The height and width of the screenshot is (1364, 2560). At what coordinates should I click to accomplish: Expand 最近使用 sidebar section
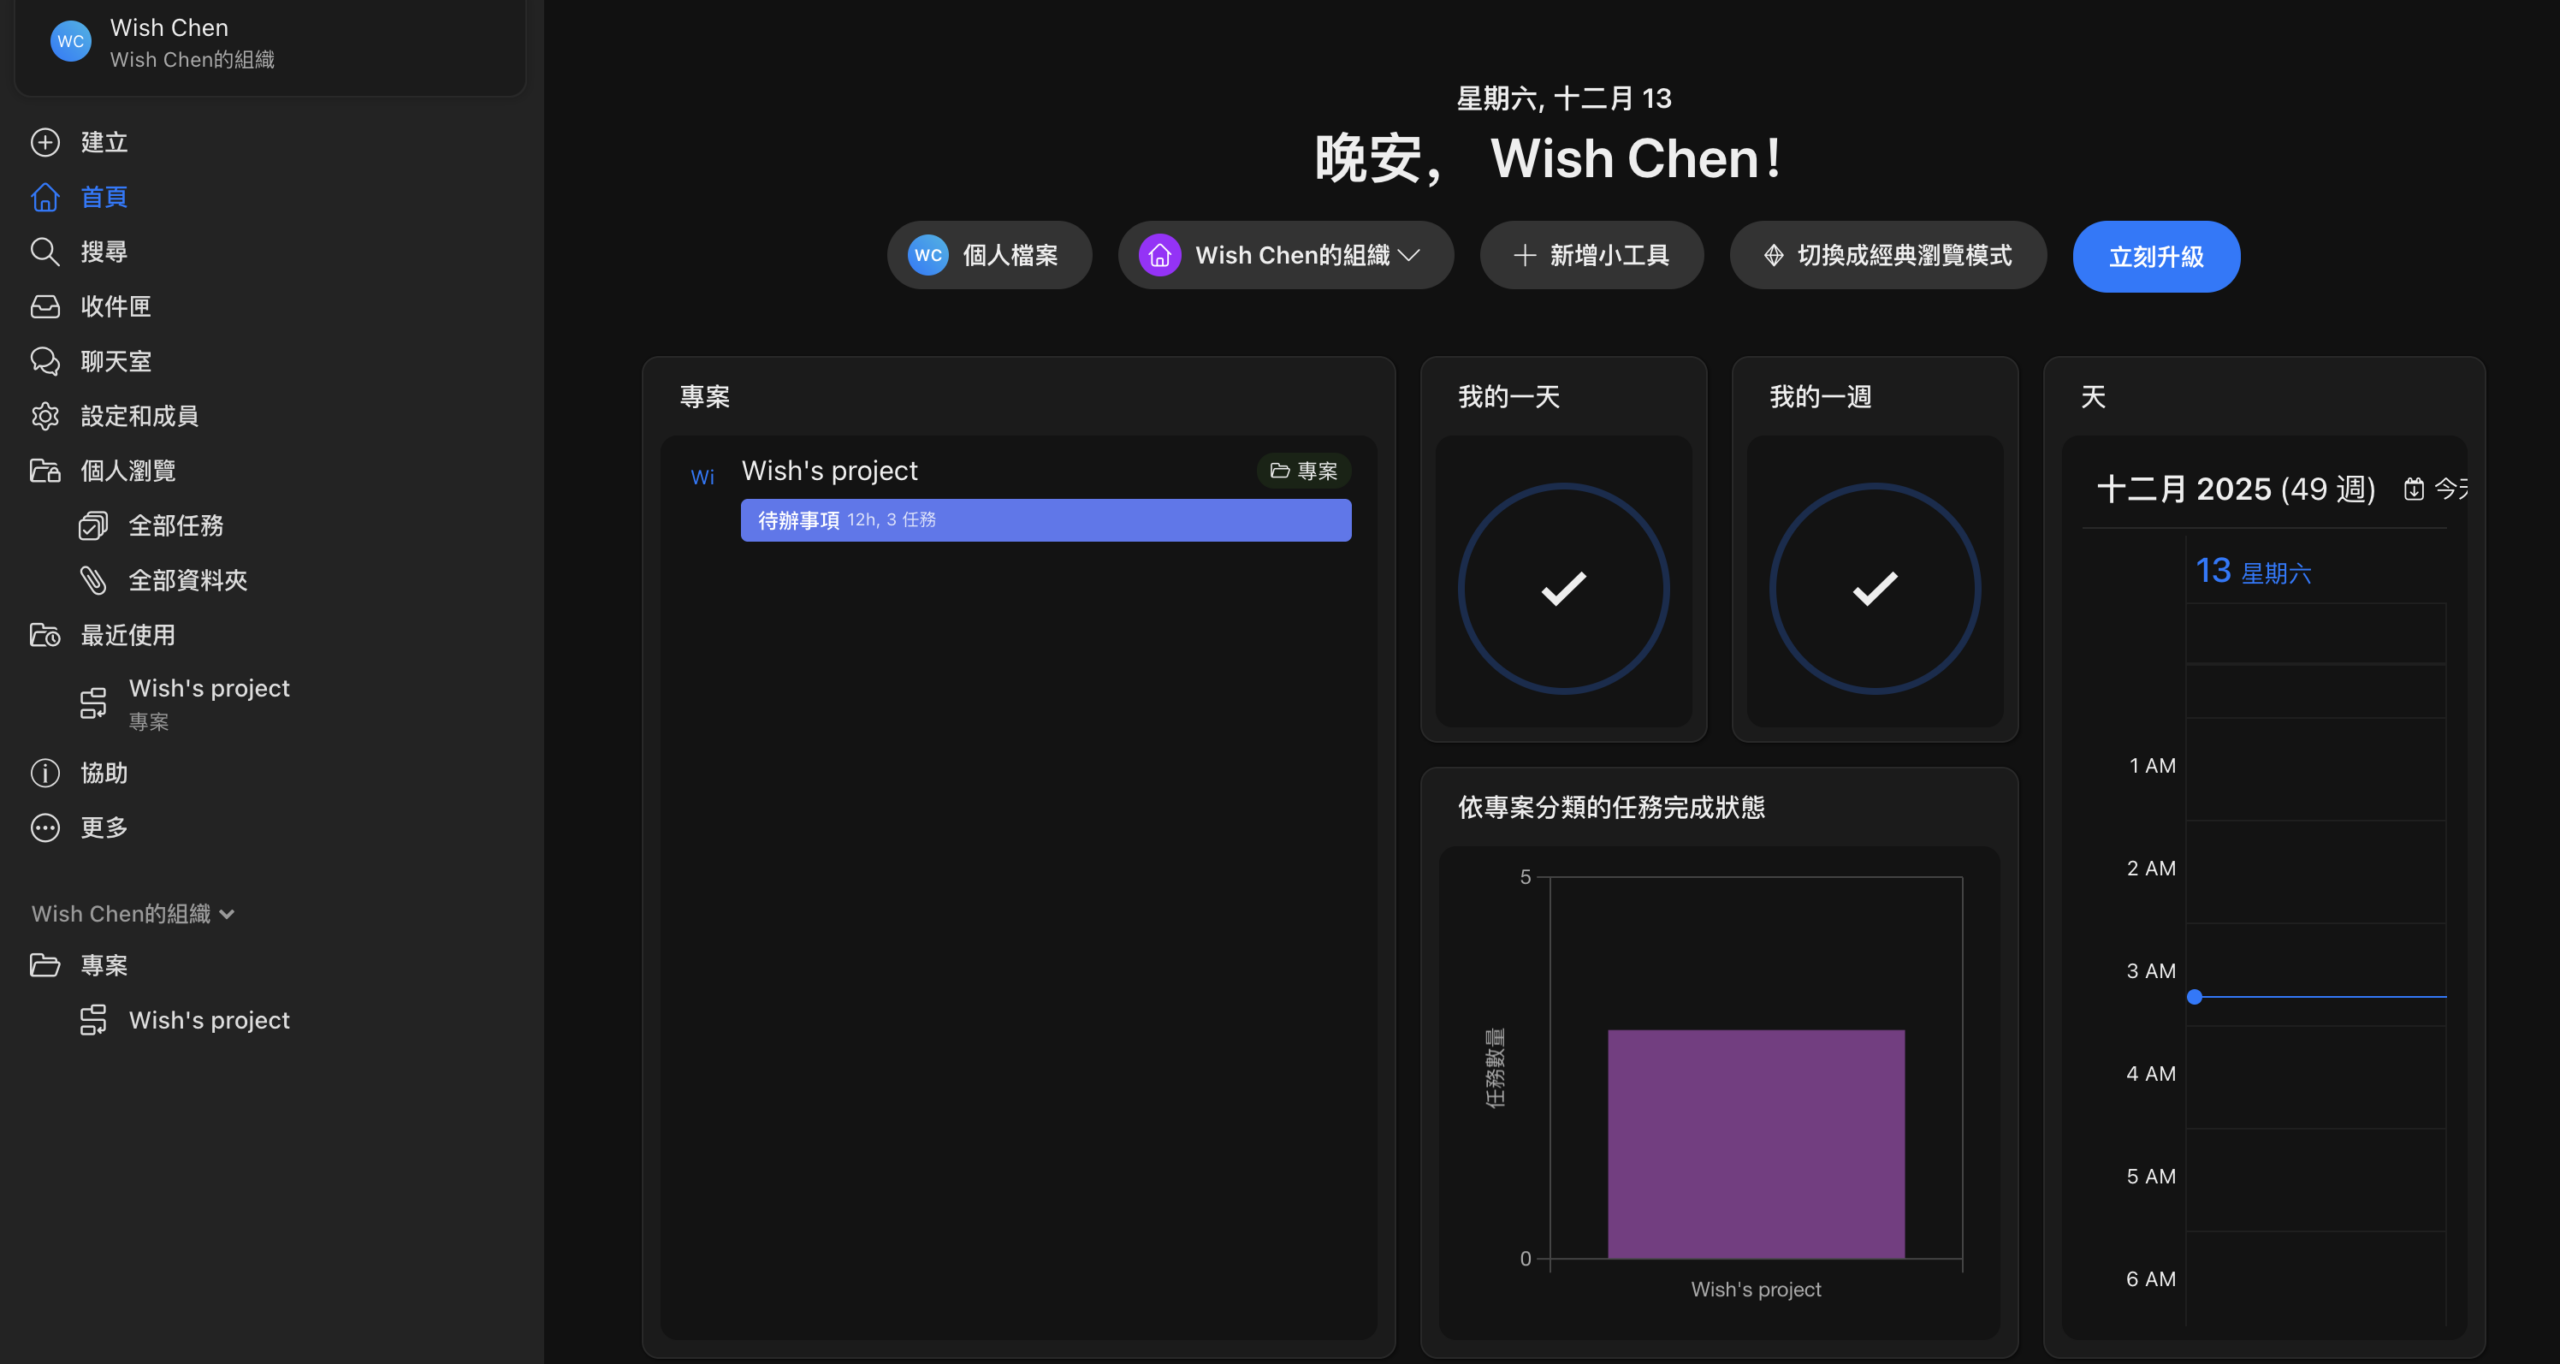point(127,635)
